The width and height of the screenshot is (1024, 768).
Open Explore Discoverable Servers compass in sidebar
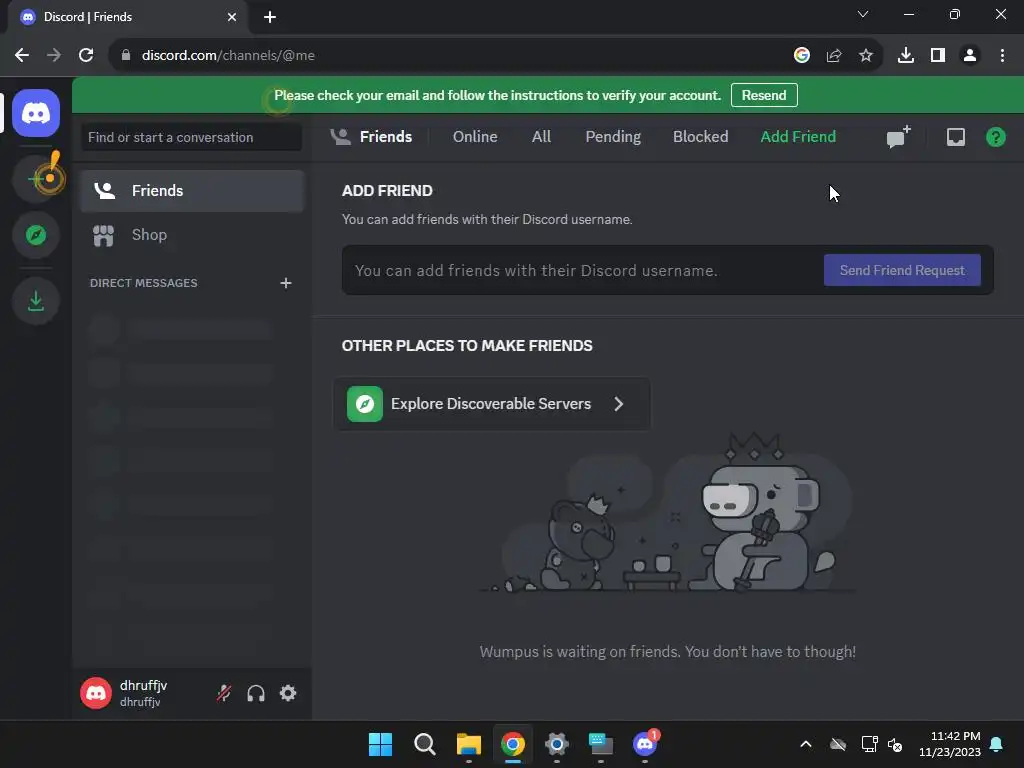click(x=36, y=234)
